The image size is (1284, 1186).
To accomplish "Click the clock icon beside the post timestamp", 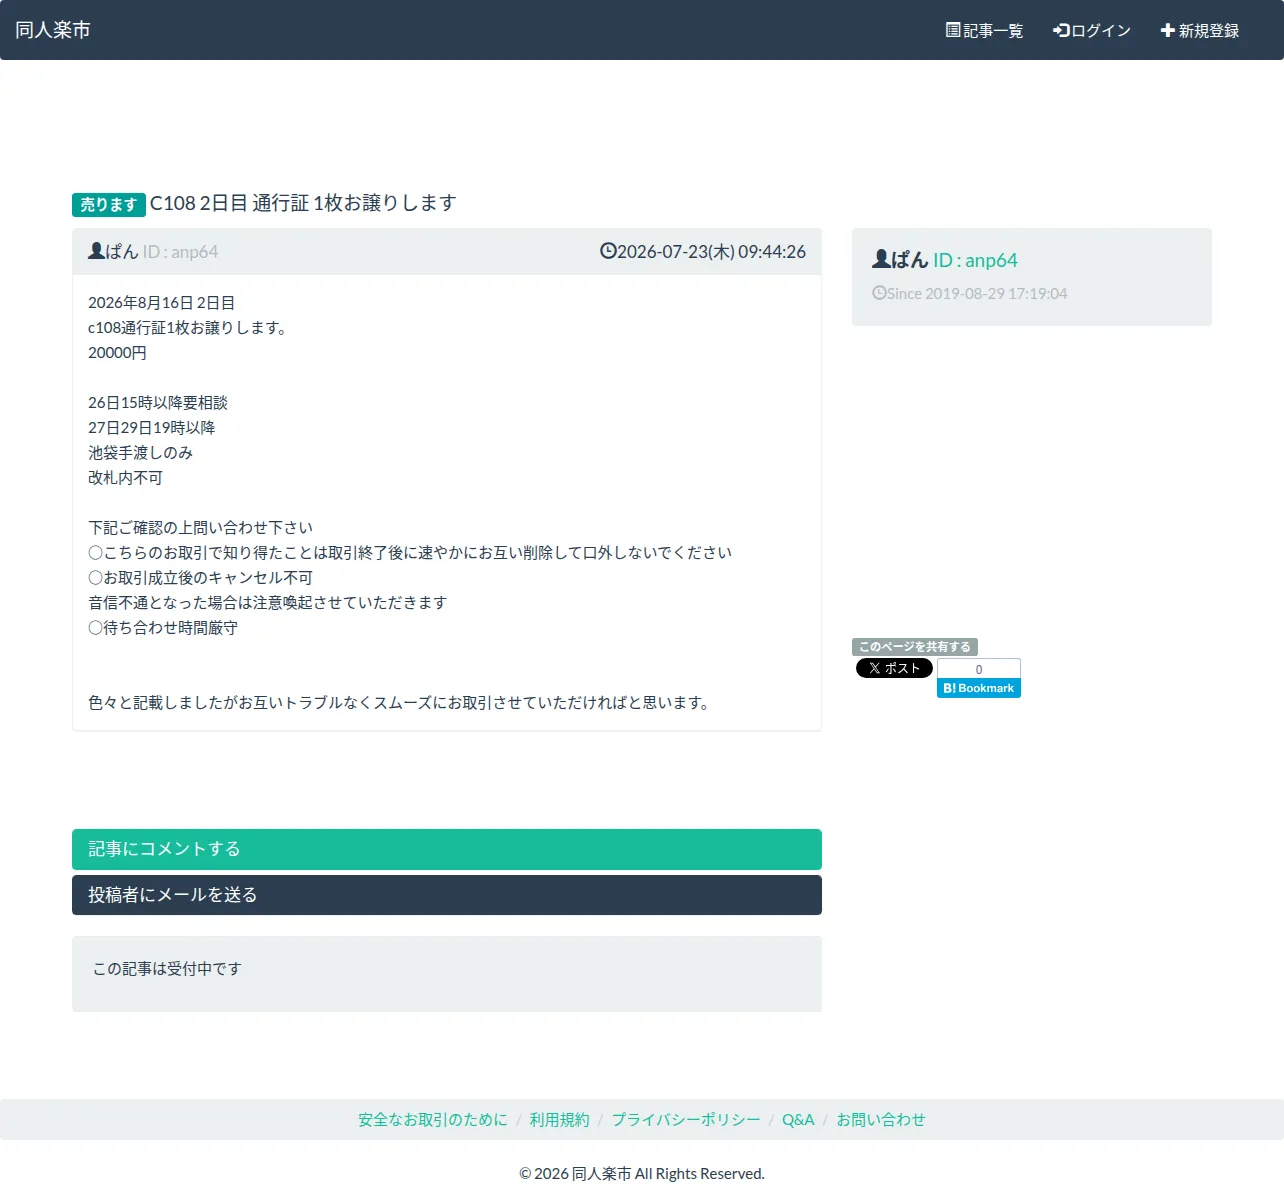I will [x=608, y=251].
